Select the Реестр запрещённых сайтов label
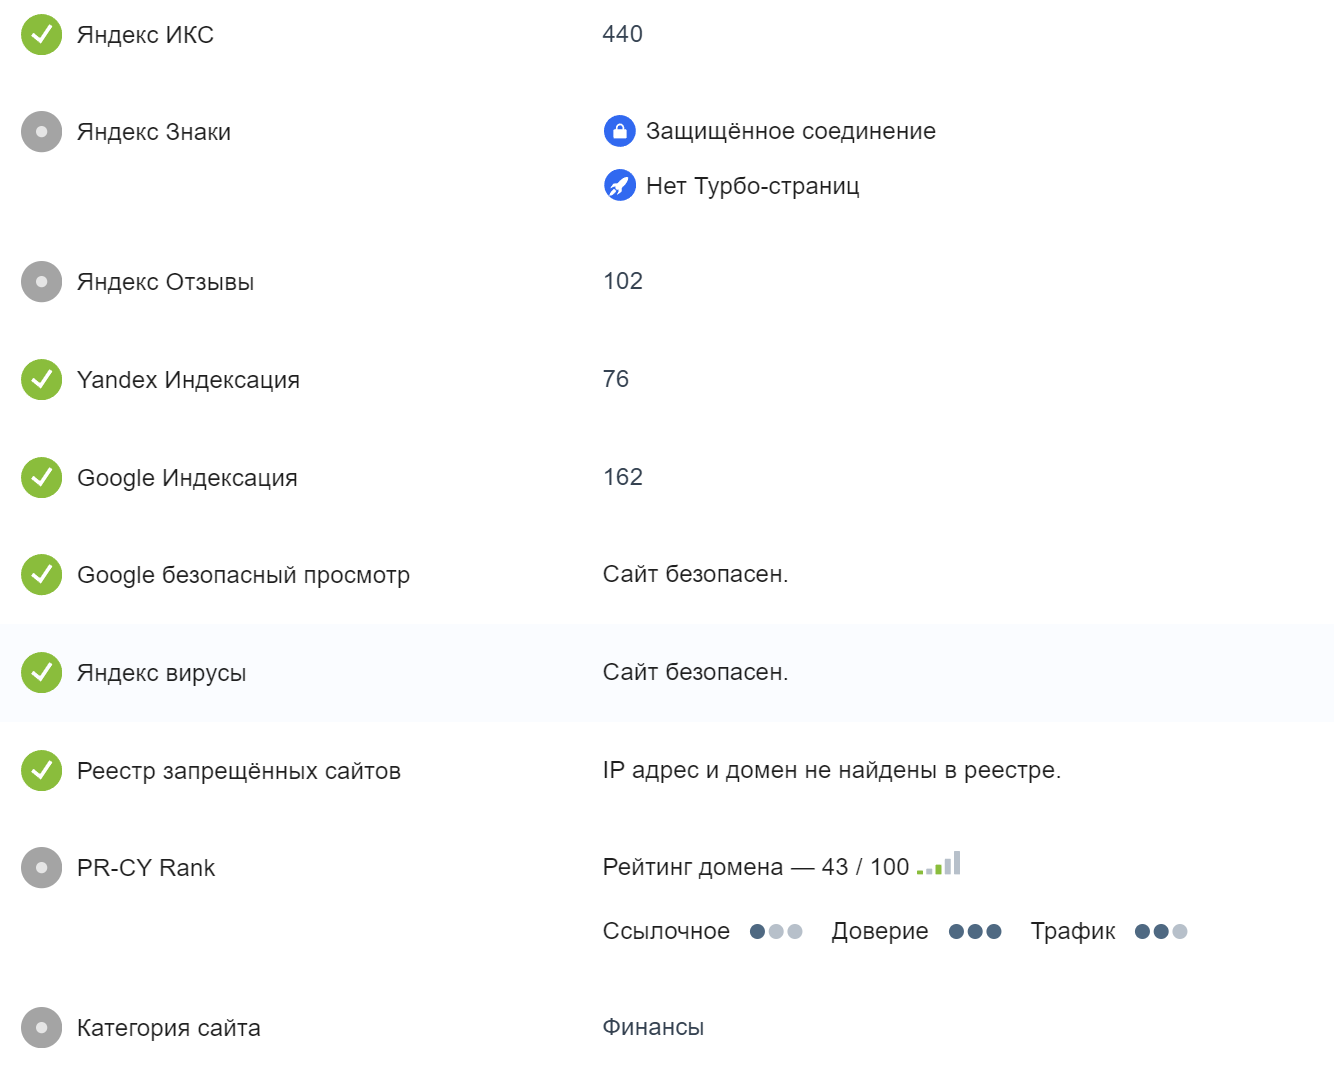1334x1067 pixels. pos(238,771)
